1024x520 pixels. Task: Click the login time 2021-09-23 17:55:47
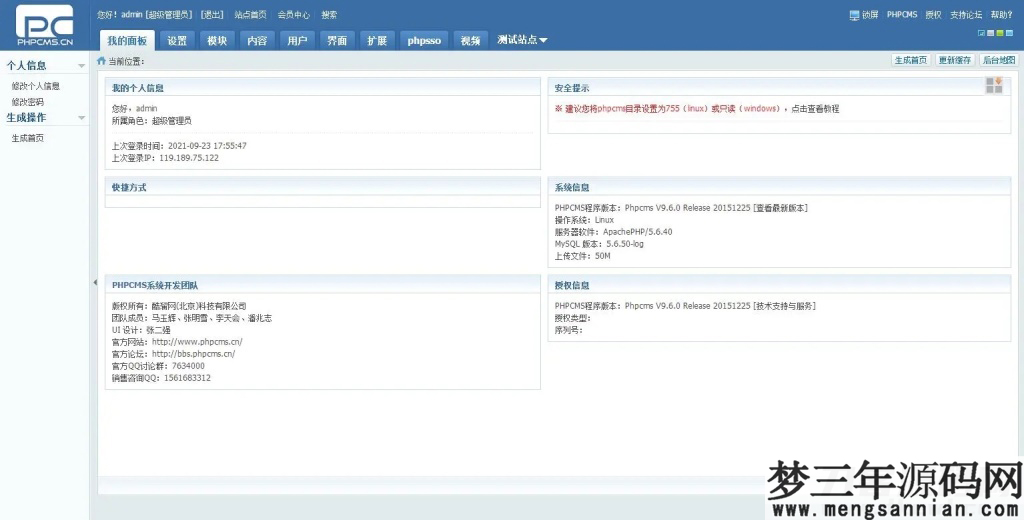(x=207, y=146)
